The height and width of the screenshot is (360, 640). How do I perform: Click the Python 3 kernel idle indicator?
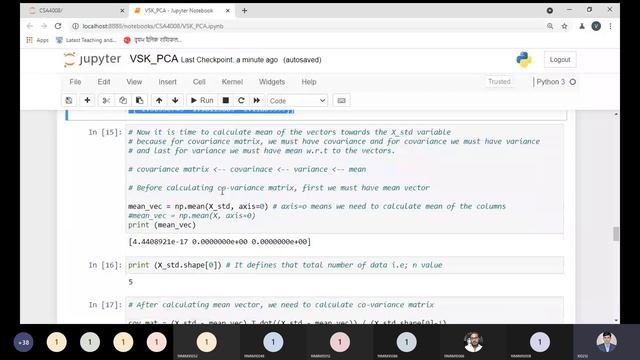(x=573, y=82)
